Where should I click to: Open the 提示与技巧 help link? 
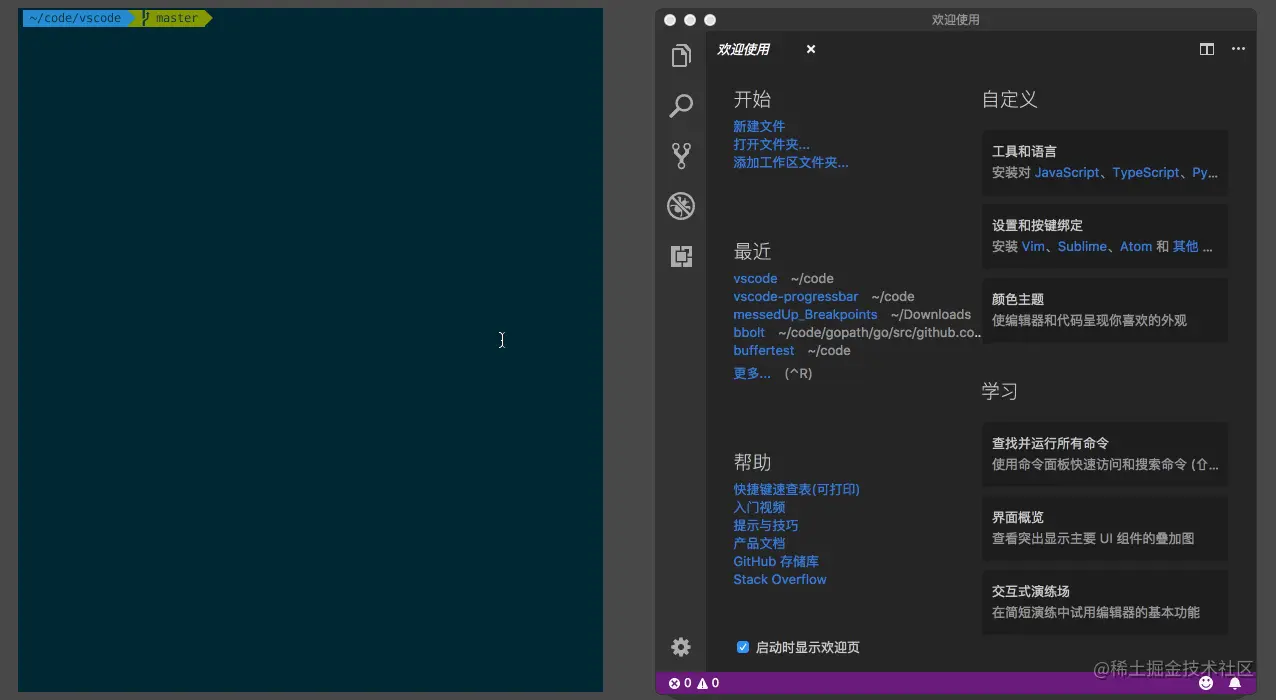766,526
